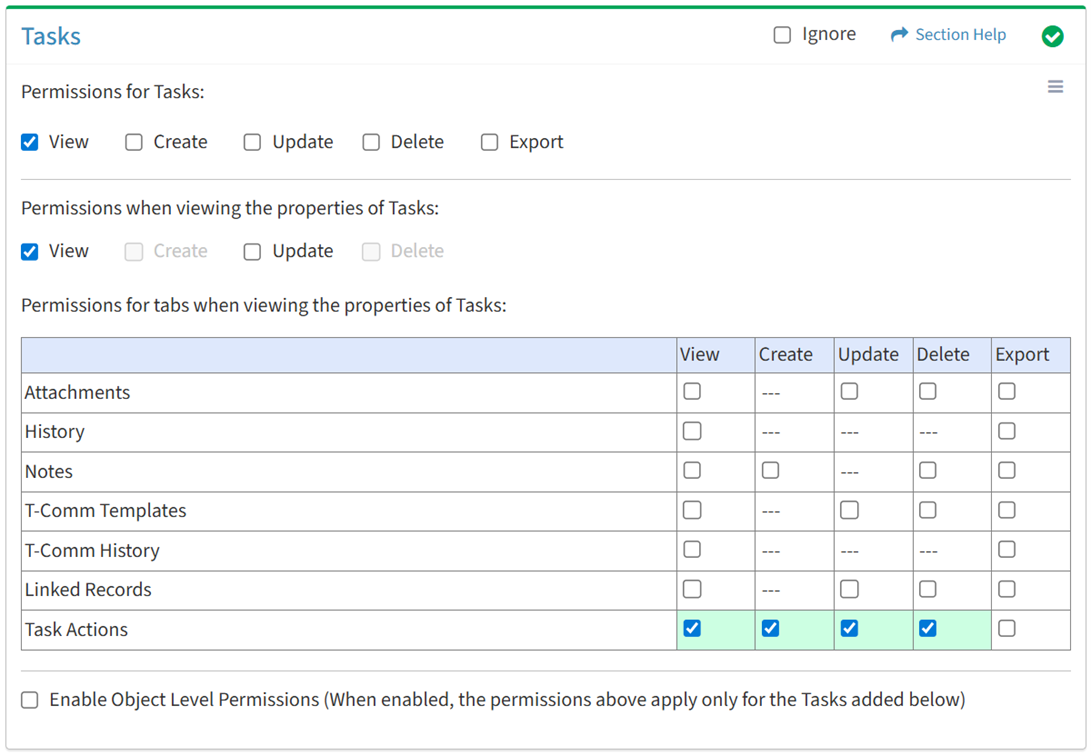Open the hamburger menu icon

[x=1055, y=87]
